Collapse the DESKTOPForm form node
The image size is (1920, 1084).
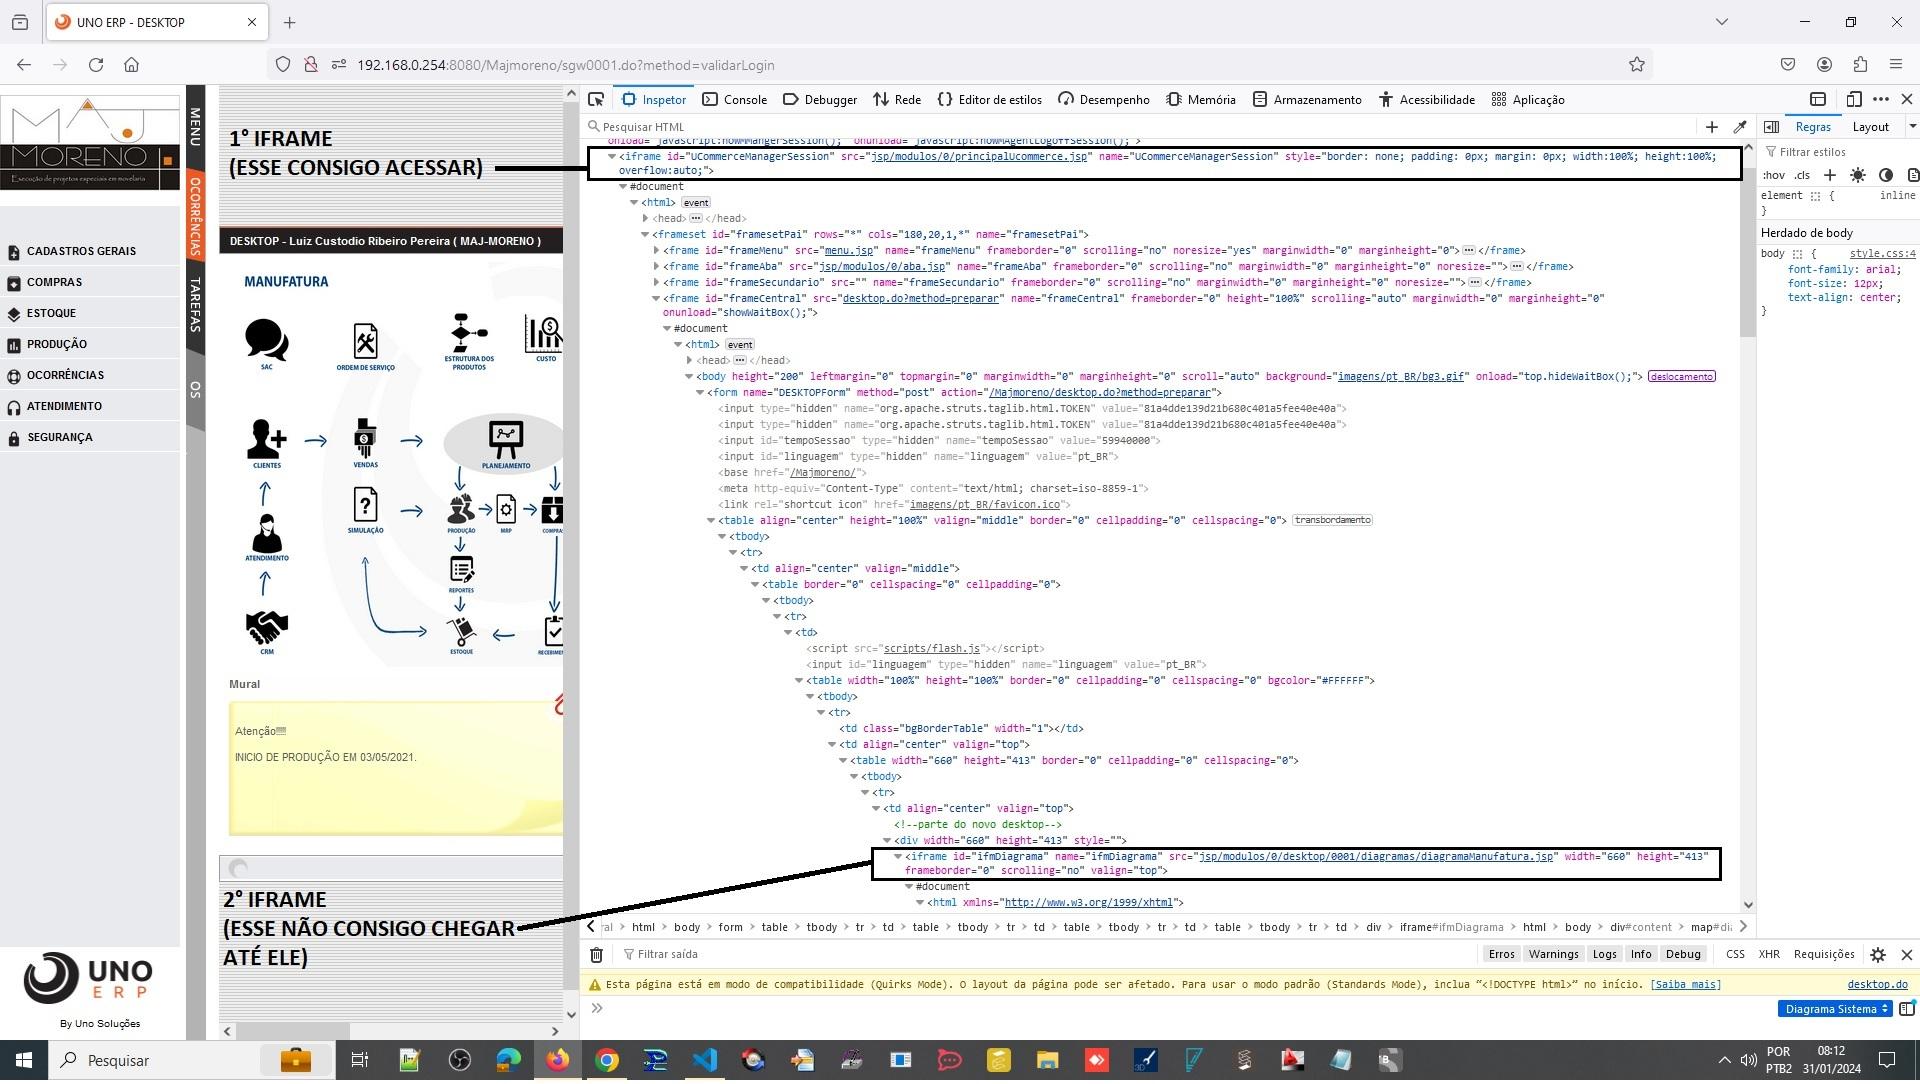coord(700,393)
